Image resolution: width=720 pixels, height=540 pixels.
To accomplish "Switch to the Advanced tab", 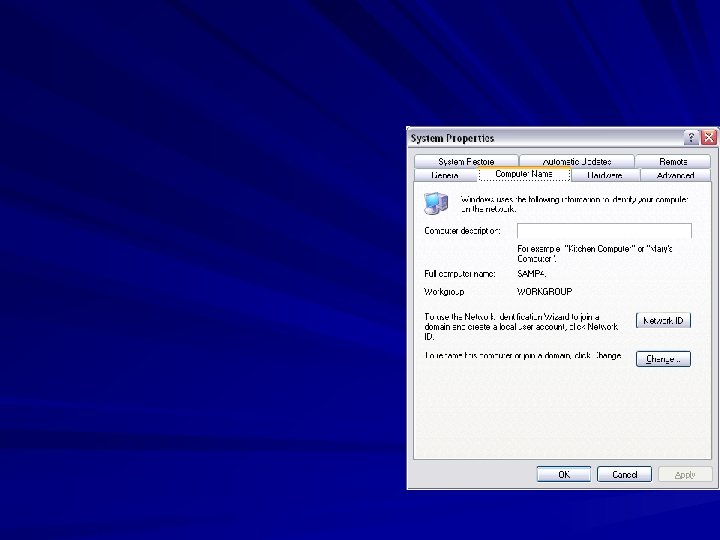I will (675, 175).
